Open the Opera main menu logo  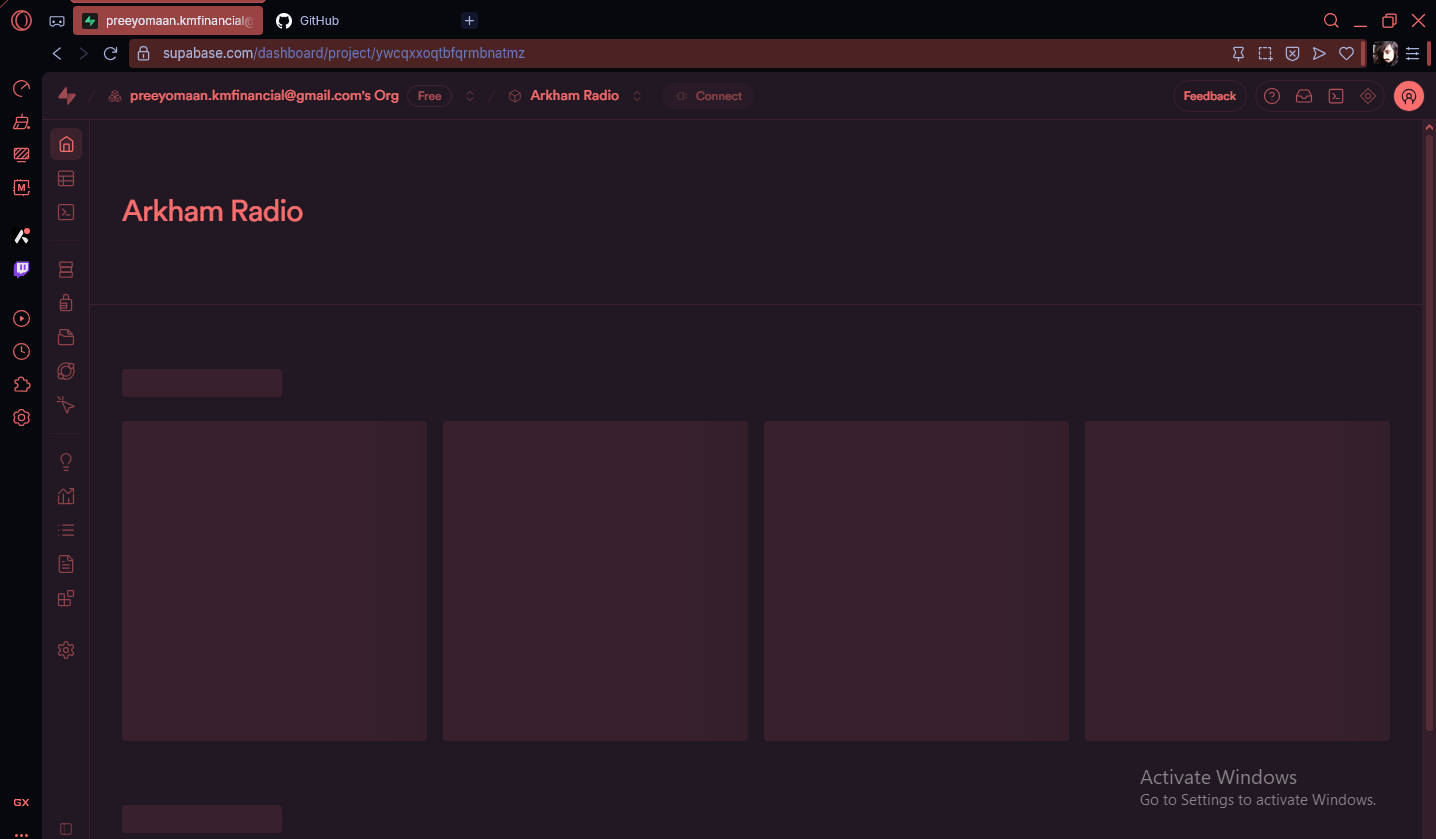(21, 20)
